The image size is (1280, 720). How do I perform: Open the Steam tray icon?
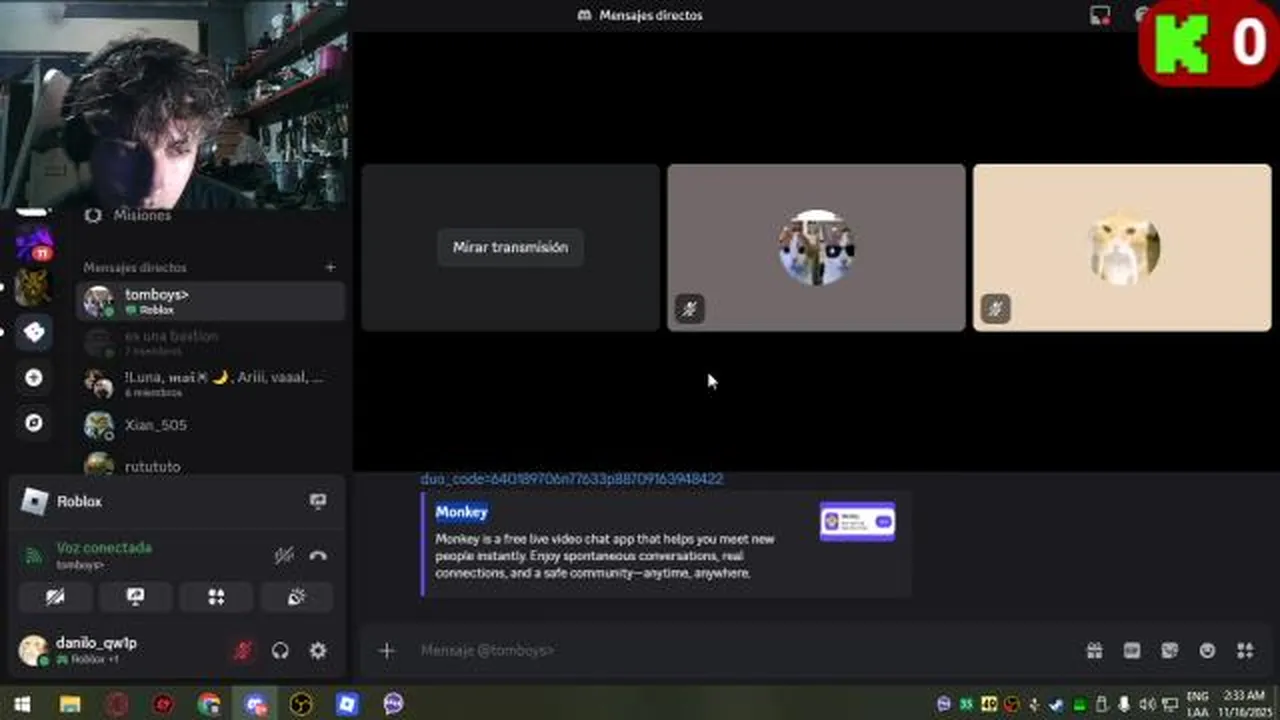pos(1056,704)
